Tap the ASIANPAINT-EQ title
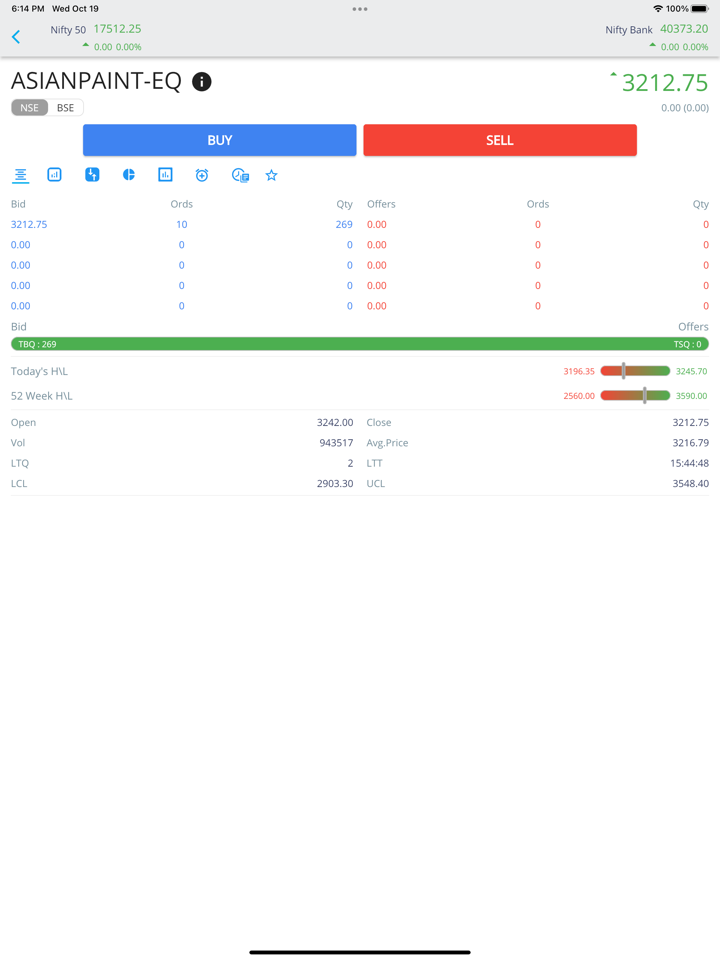 pyautogui.click(x=96, y=81)
